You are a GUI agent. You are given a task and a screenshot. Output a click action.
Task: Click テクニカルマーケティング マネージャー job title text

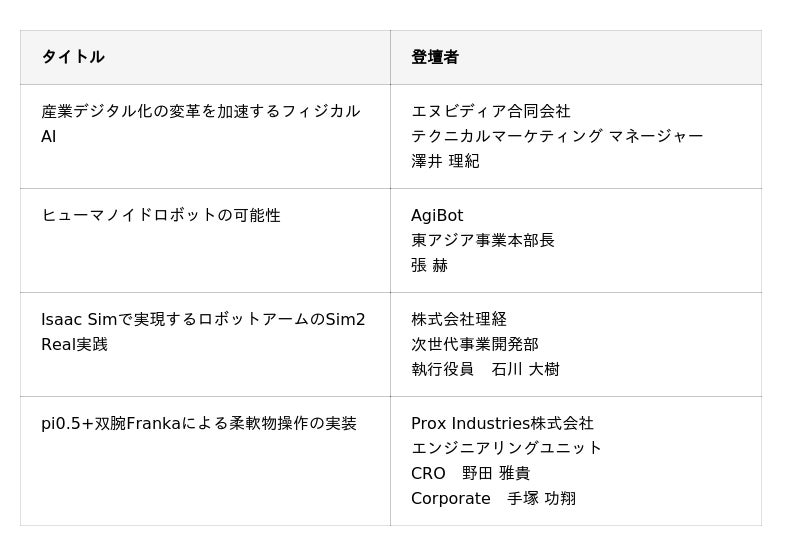557,136
